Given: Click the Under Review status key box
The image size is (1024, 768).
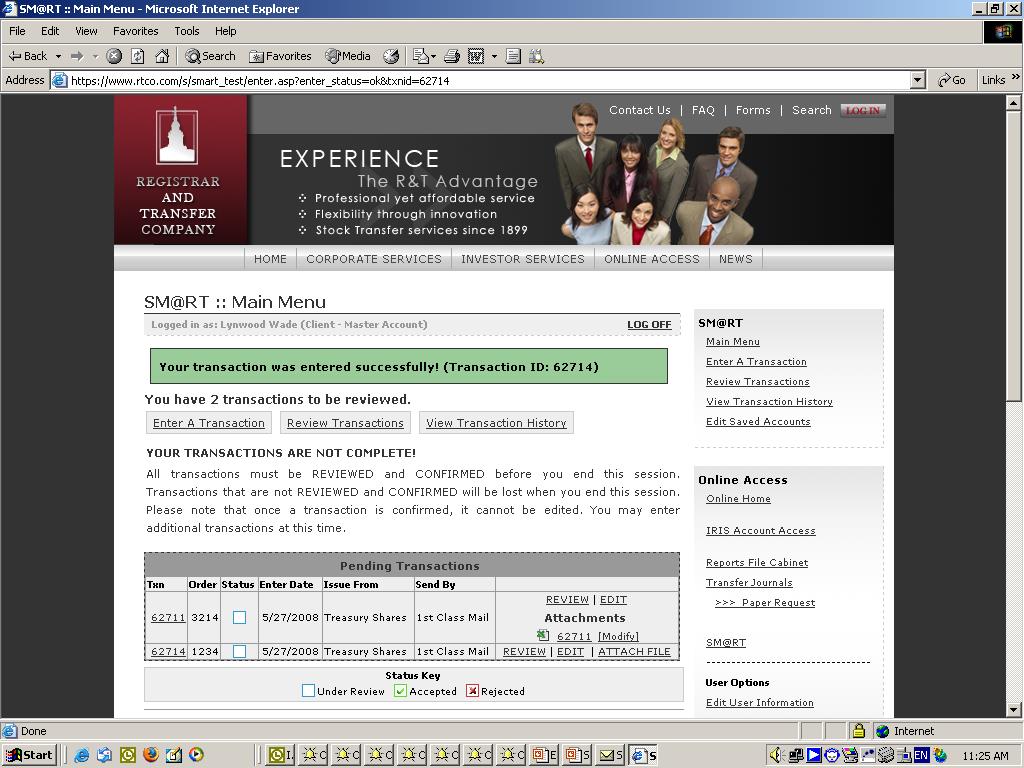Looking at the screenshot, I should click(x=308, y=690).
